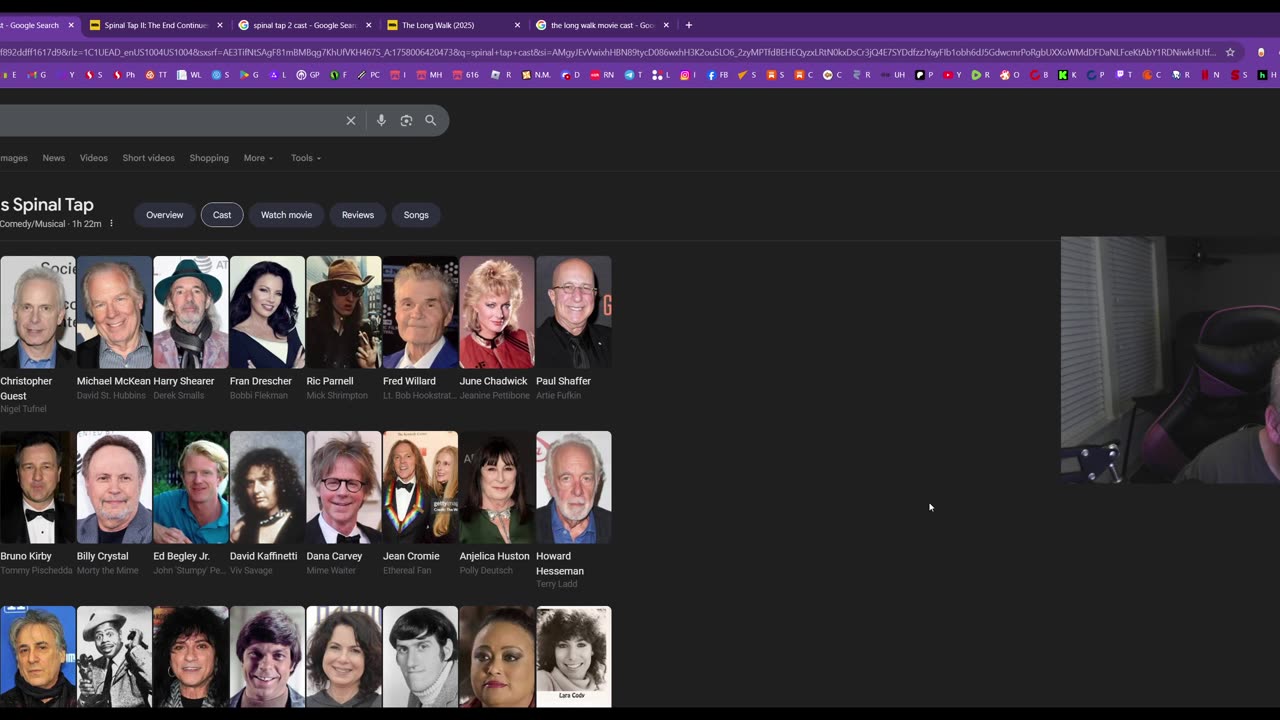Select the News search filter
Screen dimensions: 1280x720
53,158
